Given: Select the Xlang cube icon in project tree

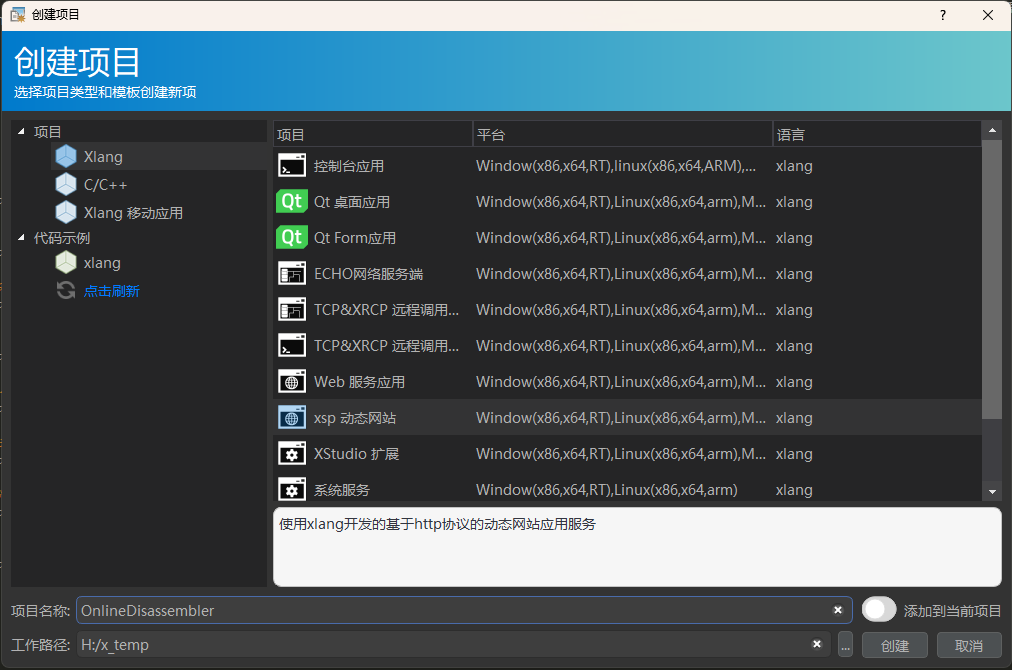Looking at the screenshot, I should (66, 156).
